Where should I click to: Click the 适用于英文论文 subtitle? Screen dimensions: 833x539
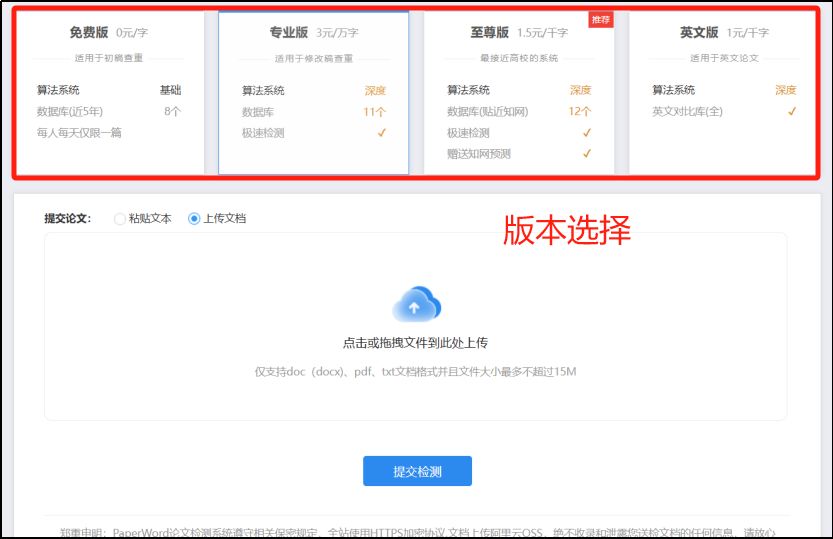point(724,58)
